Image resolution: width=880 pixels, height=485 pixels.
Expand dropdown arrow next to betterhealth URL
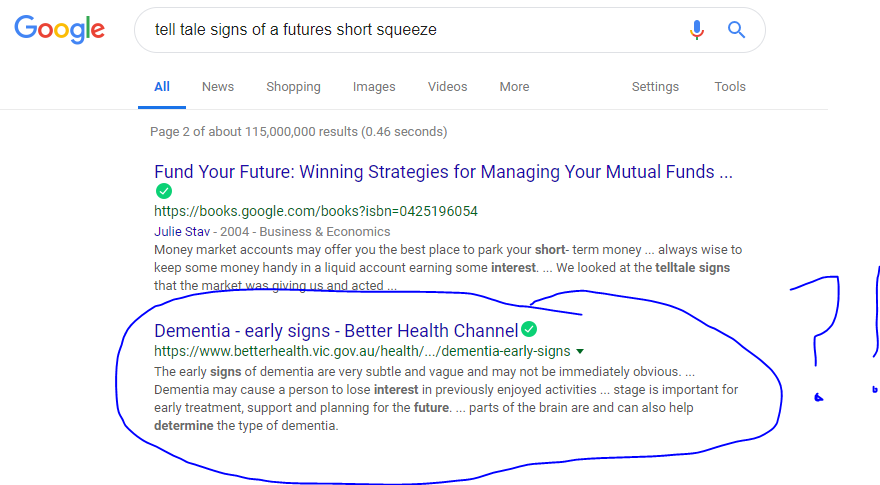point(580,351)
